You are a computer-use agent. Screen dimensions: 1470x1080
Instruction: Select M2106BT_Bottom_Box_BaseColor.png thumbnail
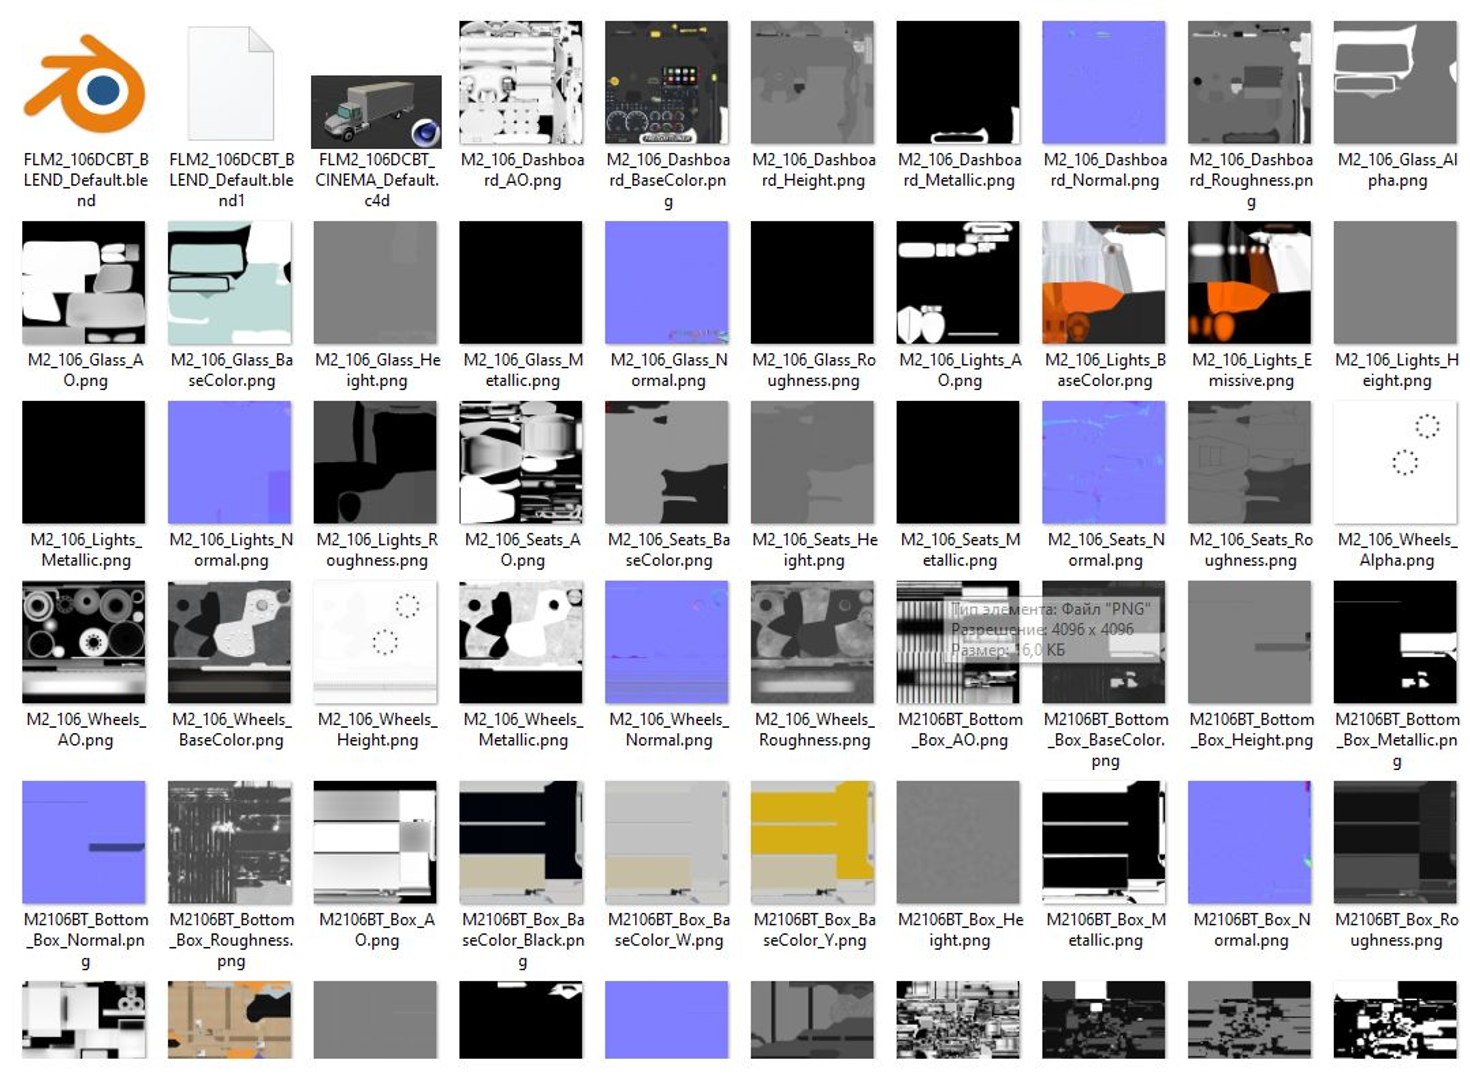pos(1104,643)
